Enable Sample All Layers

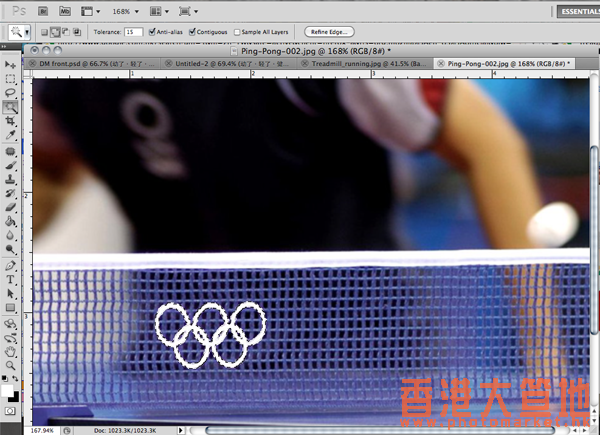[x=237, y=32]
